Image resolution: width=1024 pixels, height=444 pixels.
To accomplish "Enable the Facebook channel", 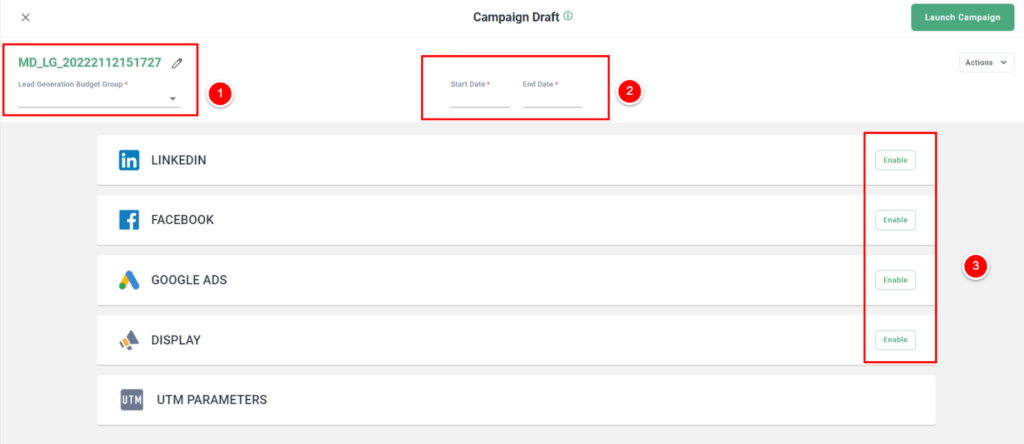I will point(895,220).
